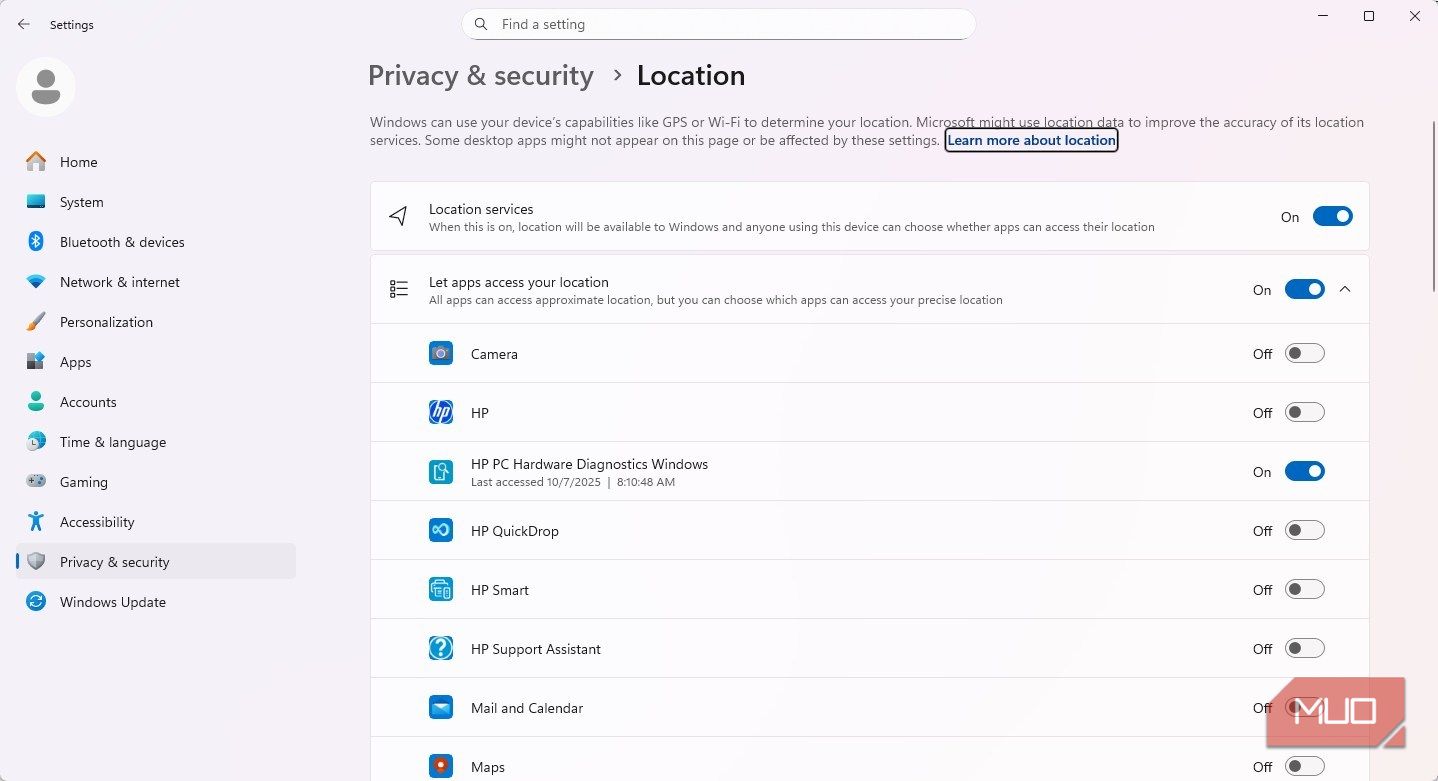The height and width of the screenshot is (781, 1438).
Task: Click the user profile avatar
Action: coord(46,87)
